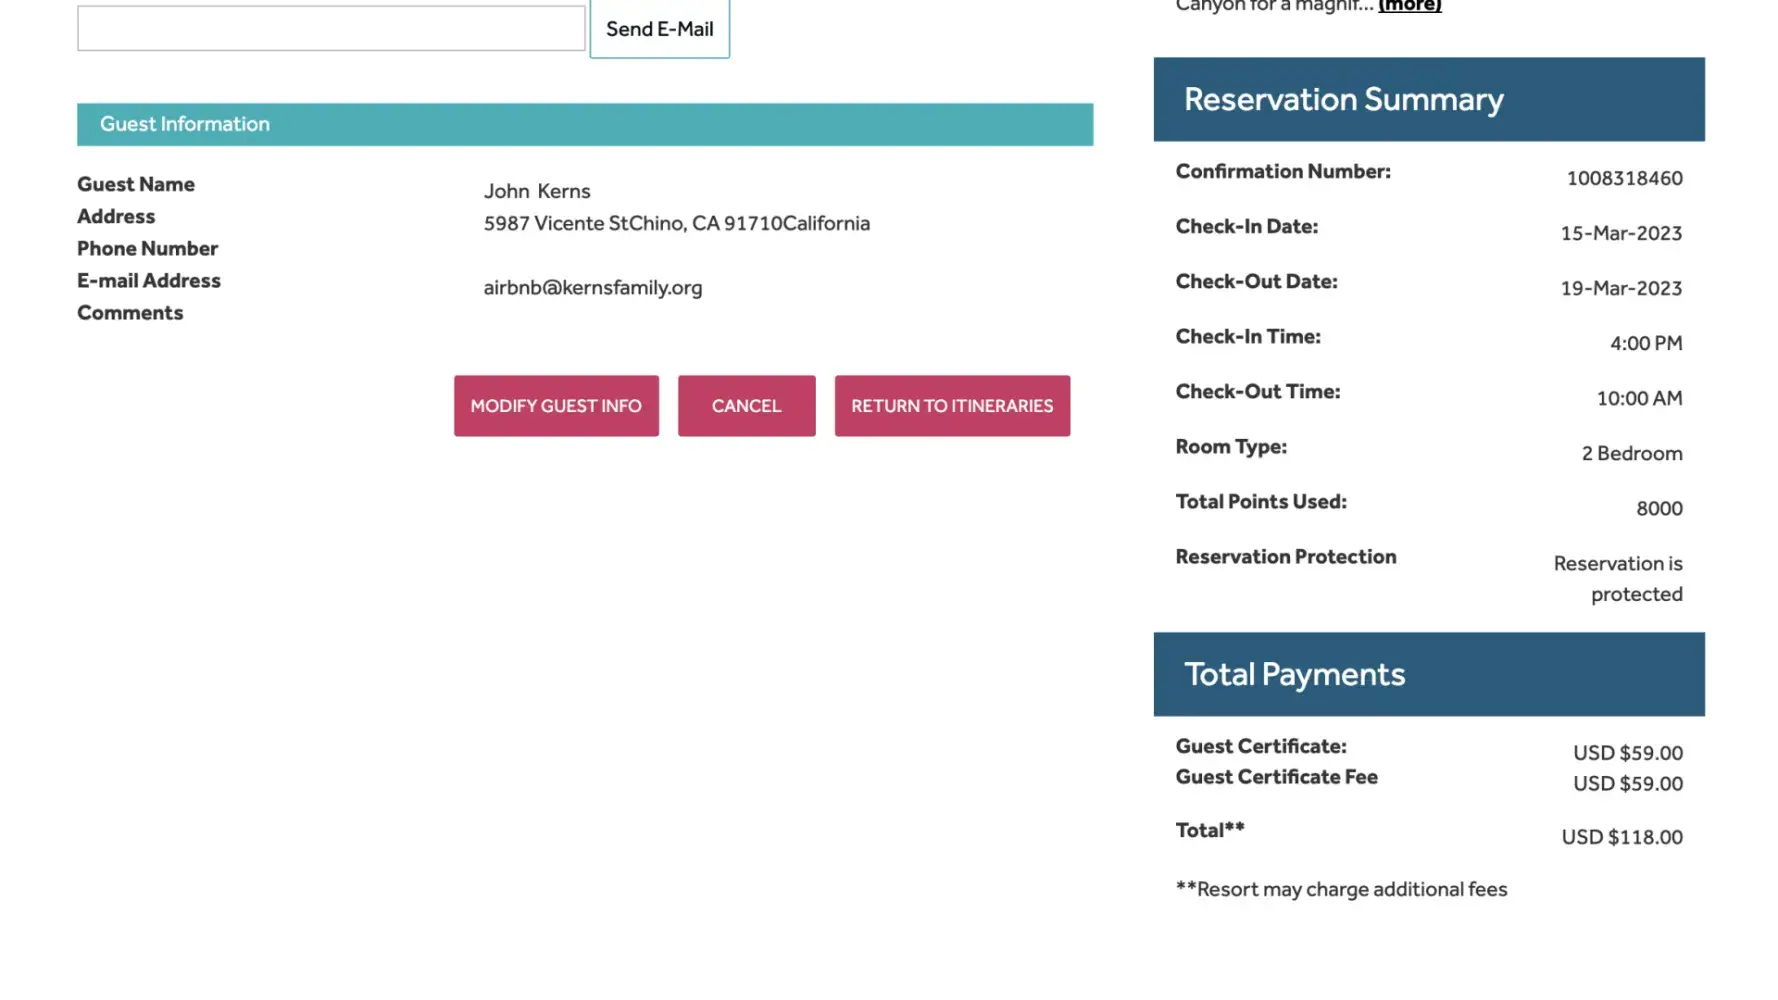The image size is (1778, 1000).
Task: Click the guest e-mail airbnb@kernsfamily.org
Action: (x=593, y=288)
